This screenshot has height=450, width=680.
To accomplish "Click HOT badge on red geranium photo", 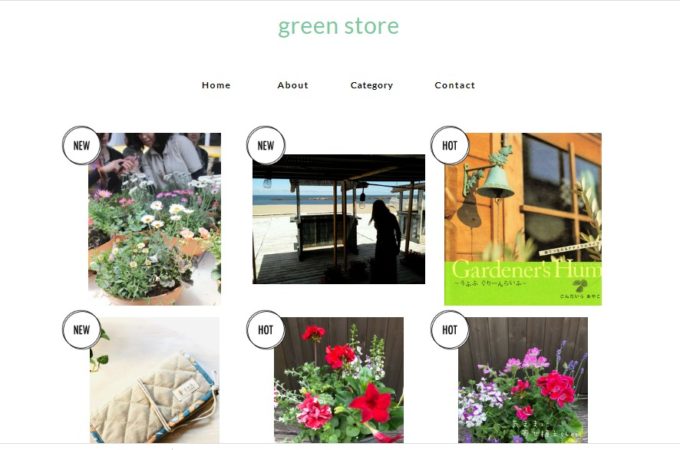I will coord(266,330).
